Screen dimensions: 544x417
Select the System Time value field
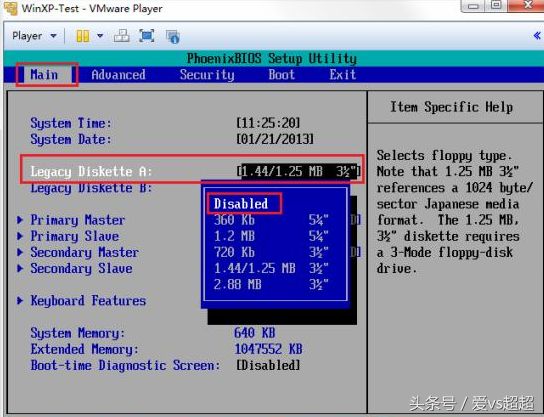pyautogui.click(x=268, y=123)
